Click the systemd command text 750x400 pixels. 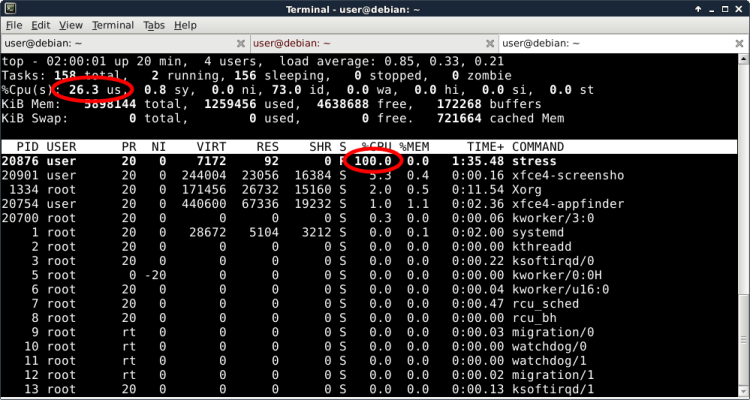[538, 233]
